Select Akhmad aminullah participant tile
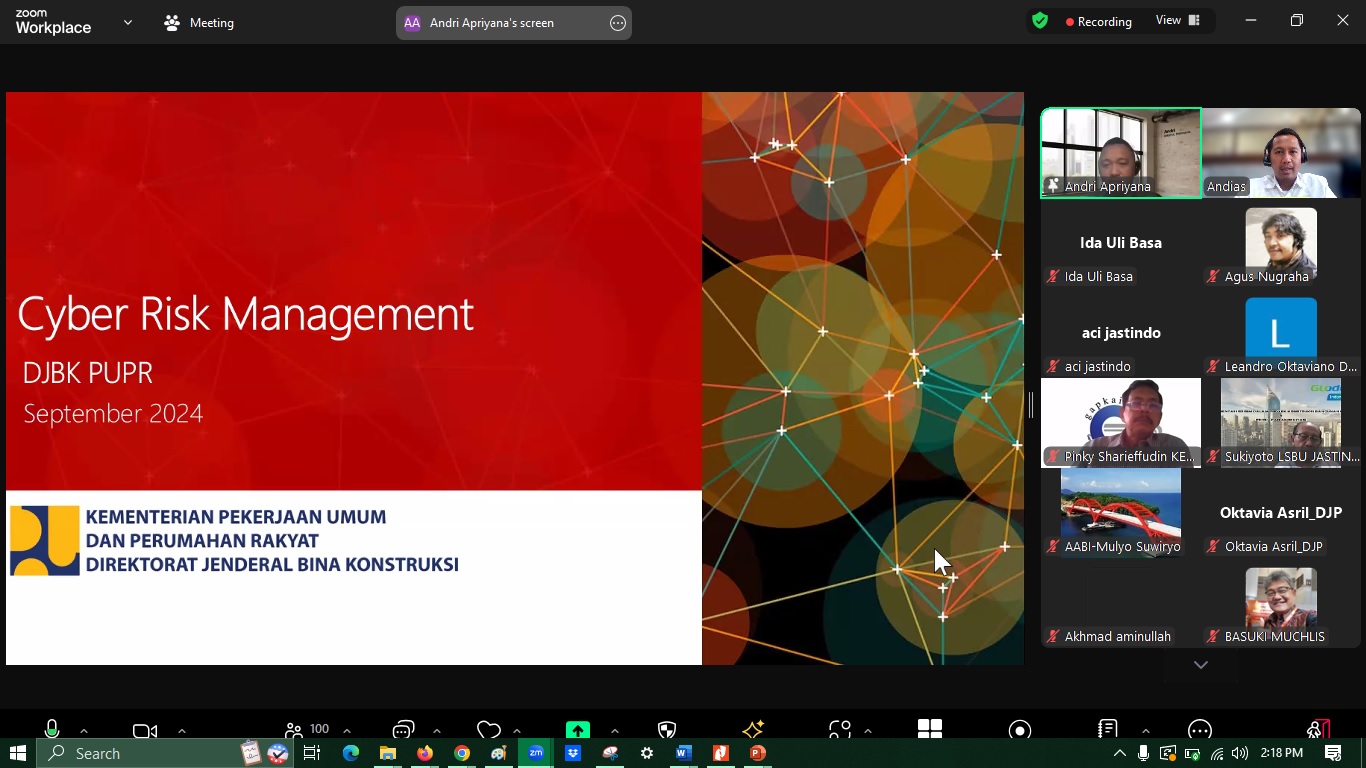The height and width of the screenshot is (768, 1366). click(x=1121, y=603)
